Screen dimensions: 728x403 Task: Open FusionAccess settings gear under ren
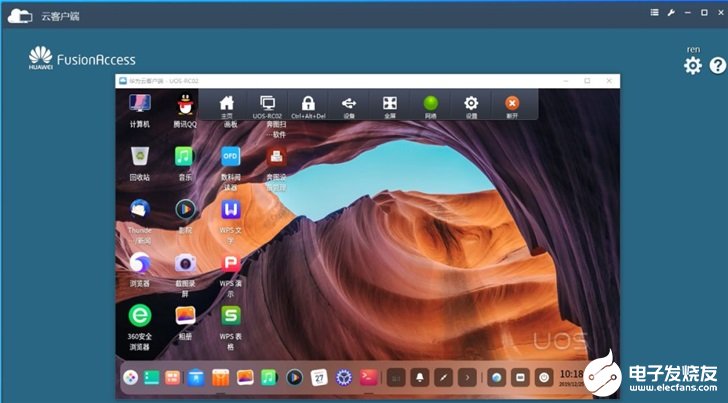692,65
